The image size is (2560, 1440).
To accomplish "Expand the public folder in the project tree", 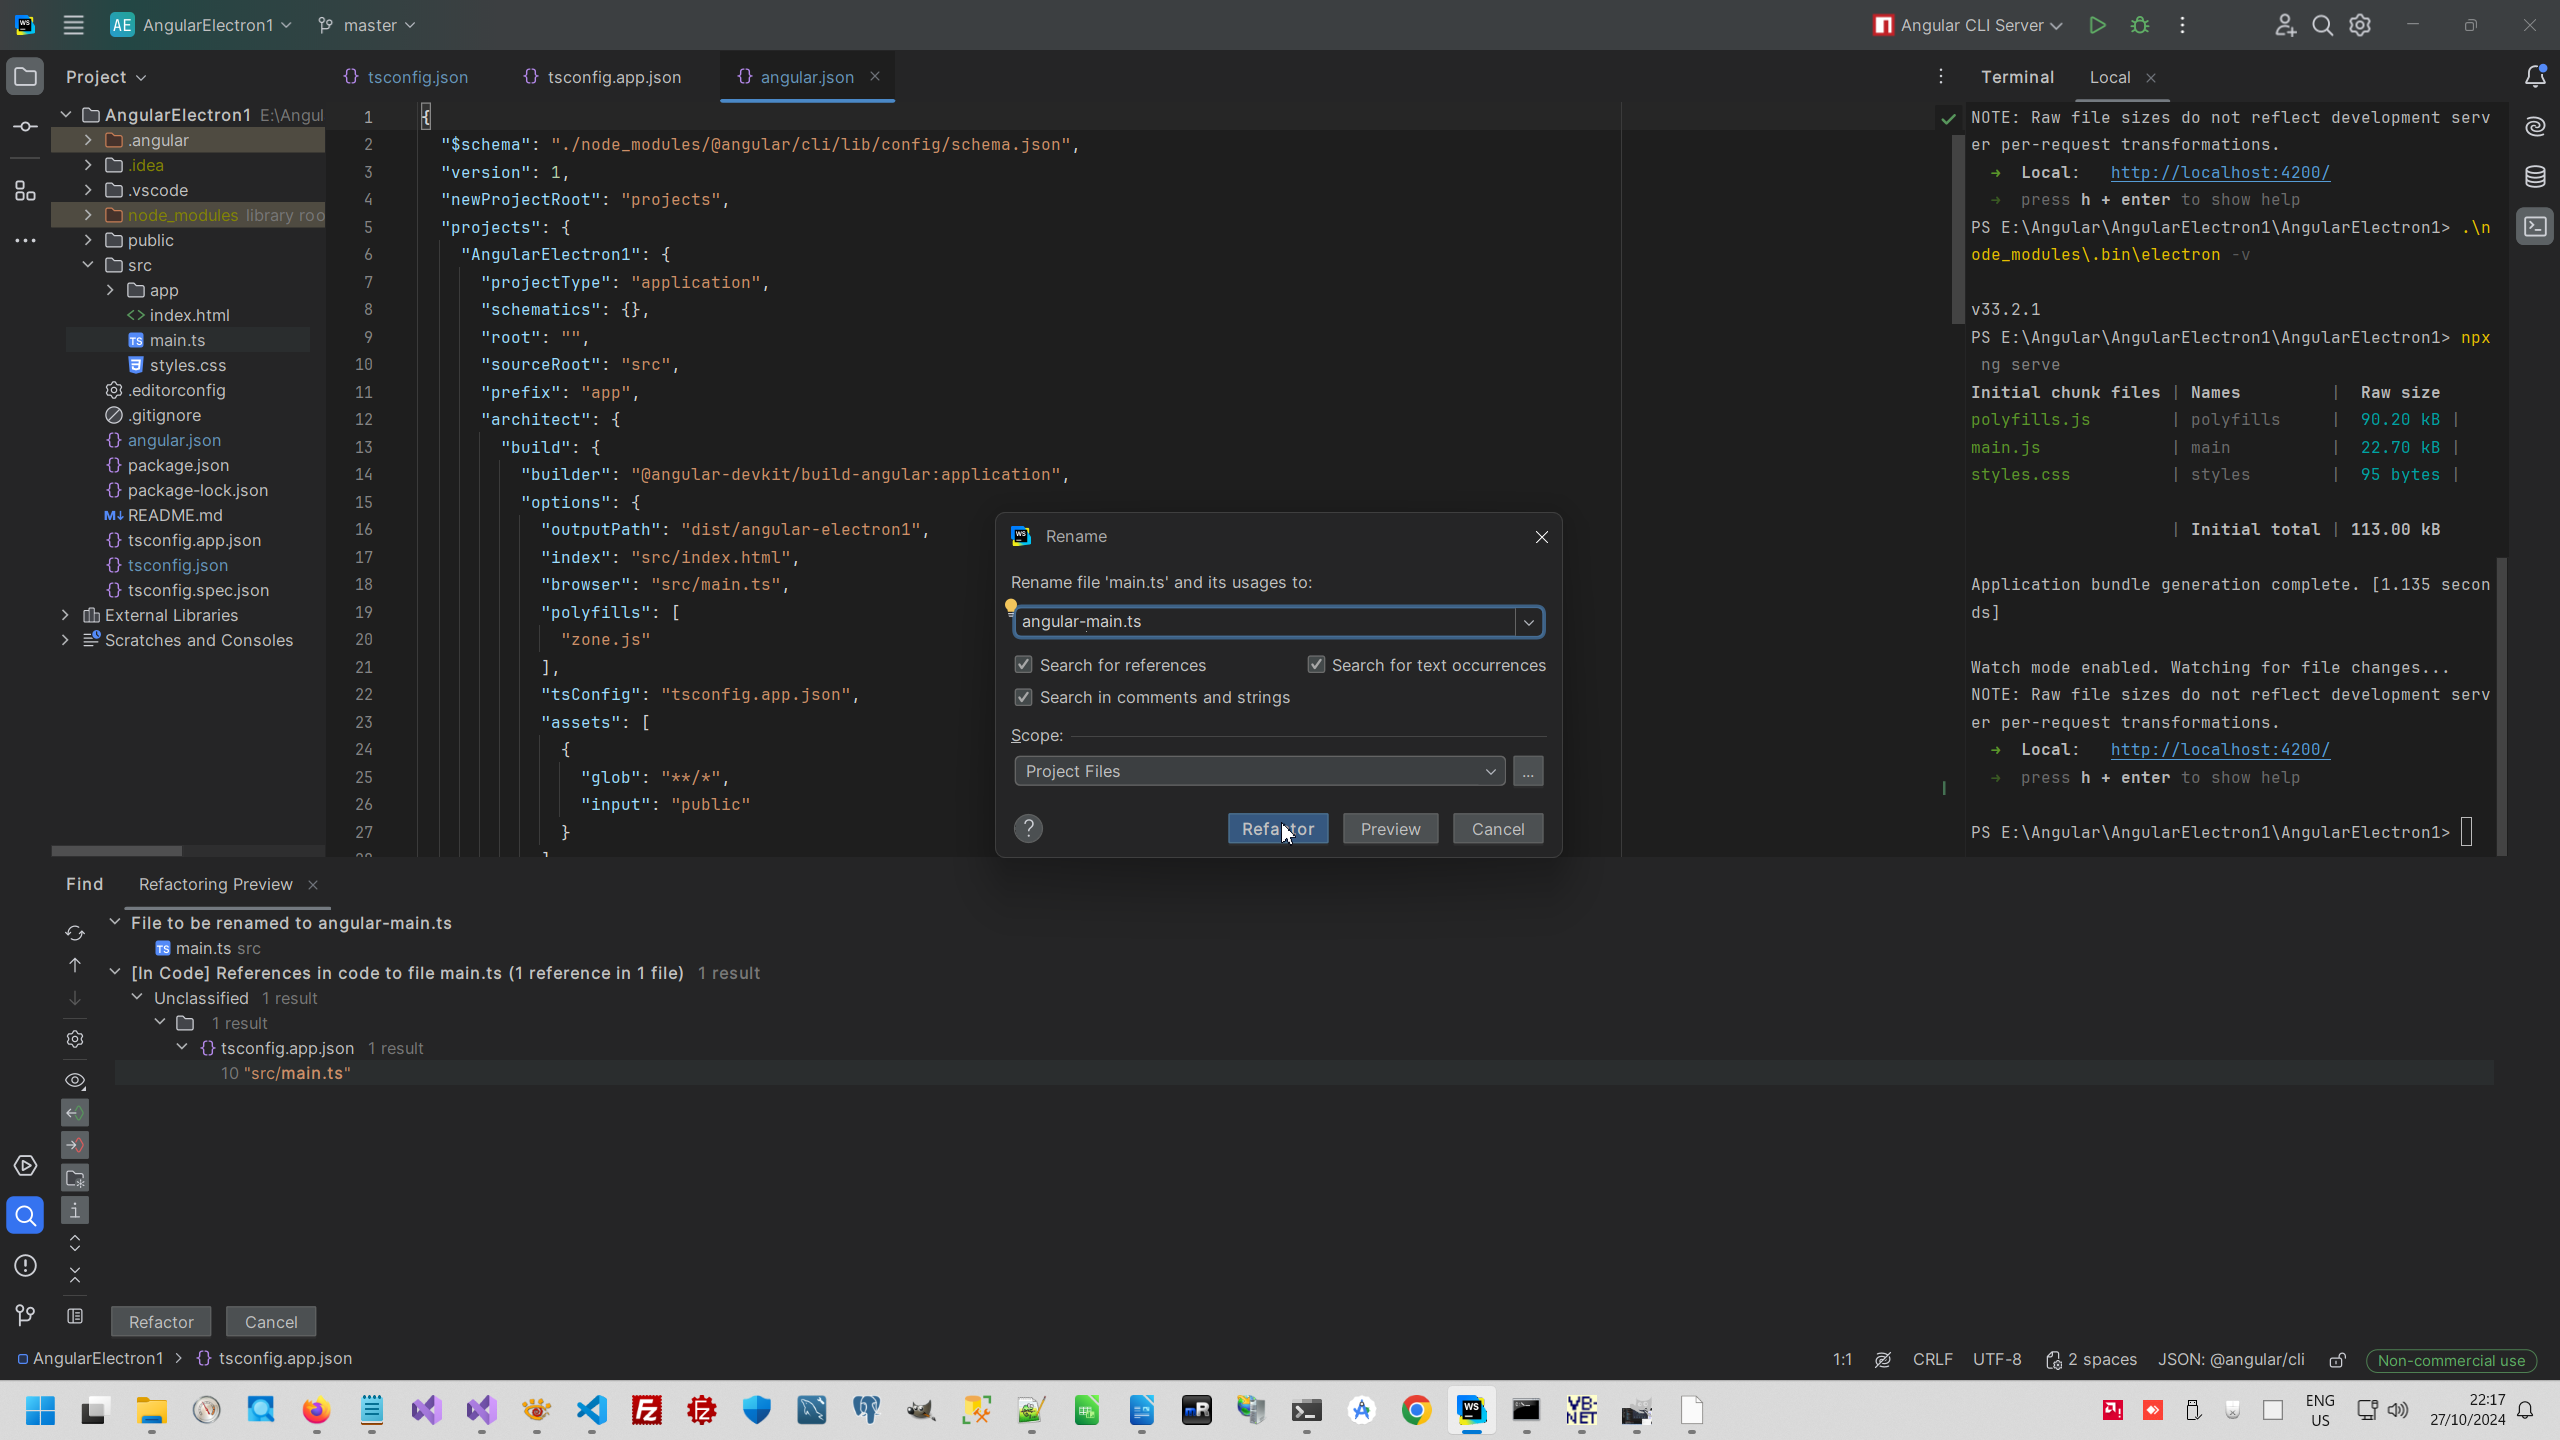I will [88, 240].
